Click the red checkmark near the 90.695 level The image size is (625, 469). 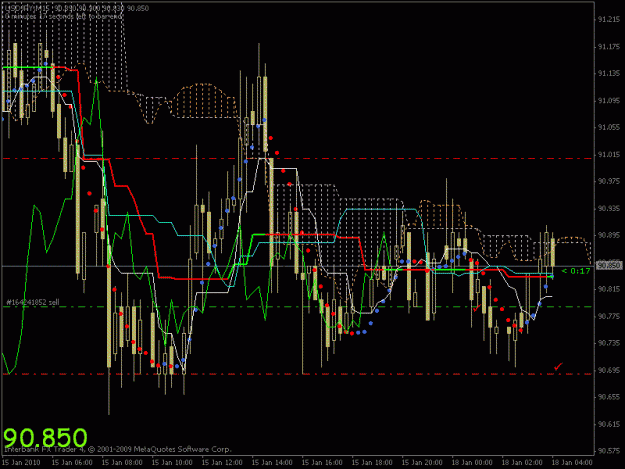coord(558,366)
